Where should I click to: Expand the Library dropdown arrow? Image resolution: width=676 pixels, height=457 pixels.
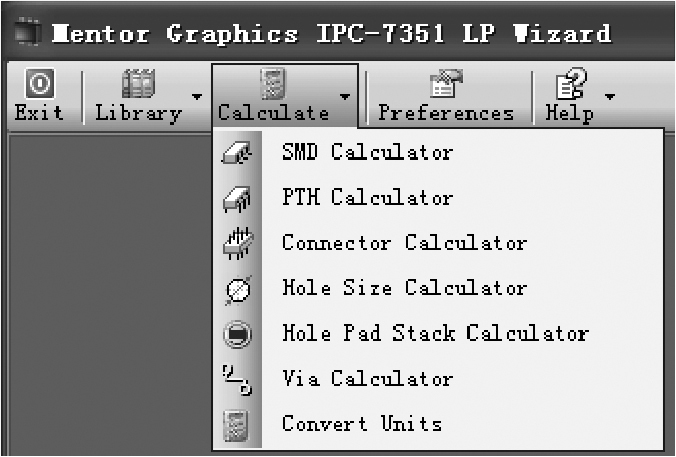point(196,96)
